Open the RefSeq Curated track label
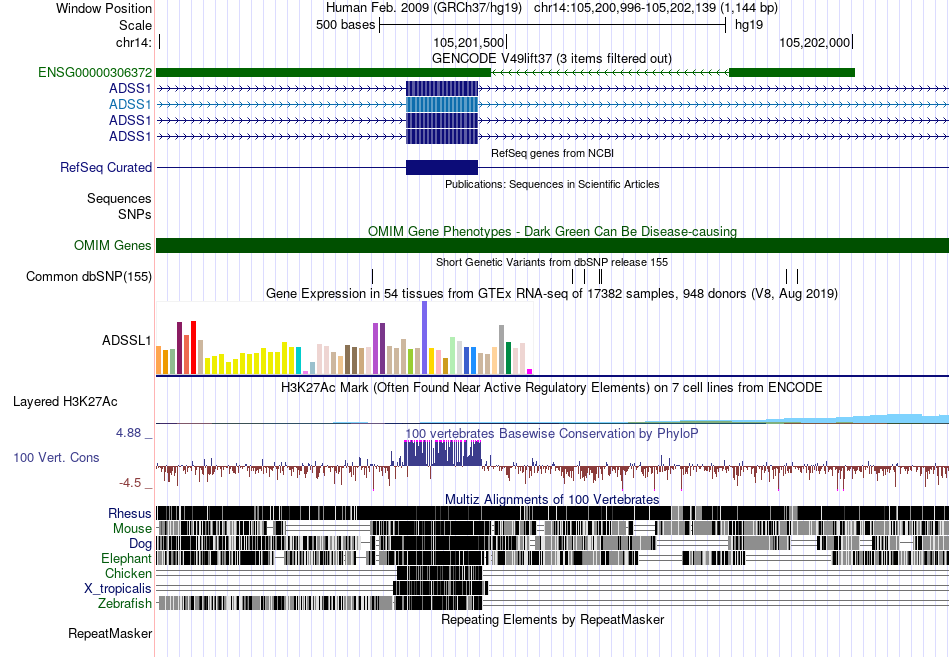This screenshot has width=950, height=657. 106,167
